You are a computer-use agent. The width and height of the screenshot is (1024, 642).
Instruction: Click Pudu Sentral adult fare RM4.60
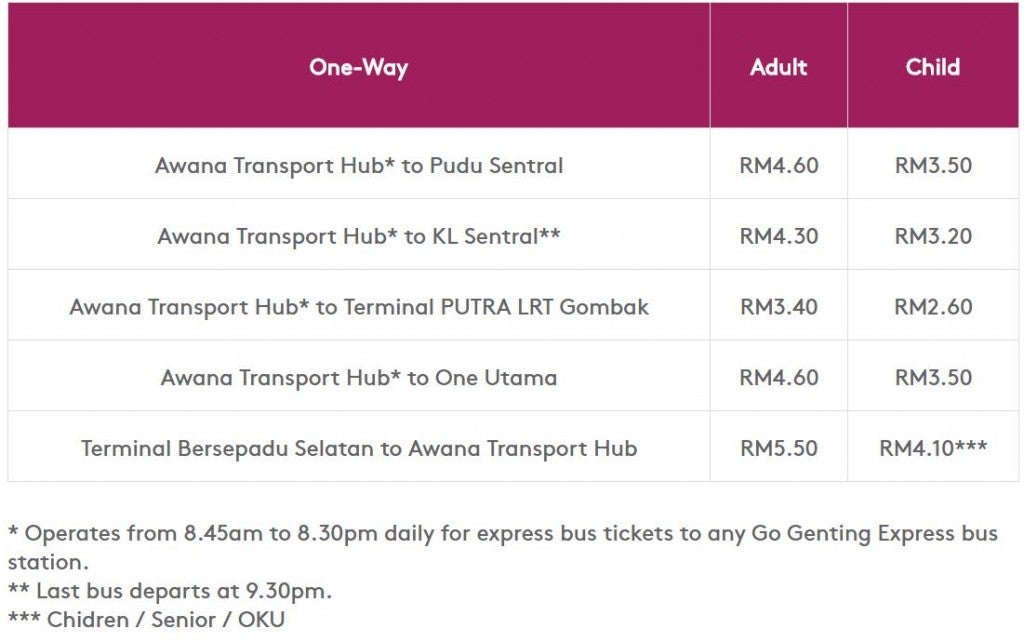[778, 165]
